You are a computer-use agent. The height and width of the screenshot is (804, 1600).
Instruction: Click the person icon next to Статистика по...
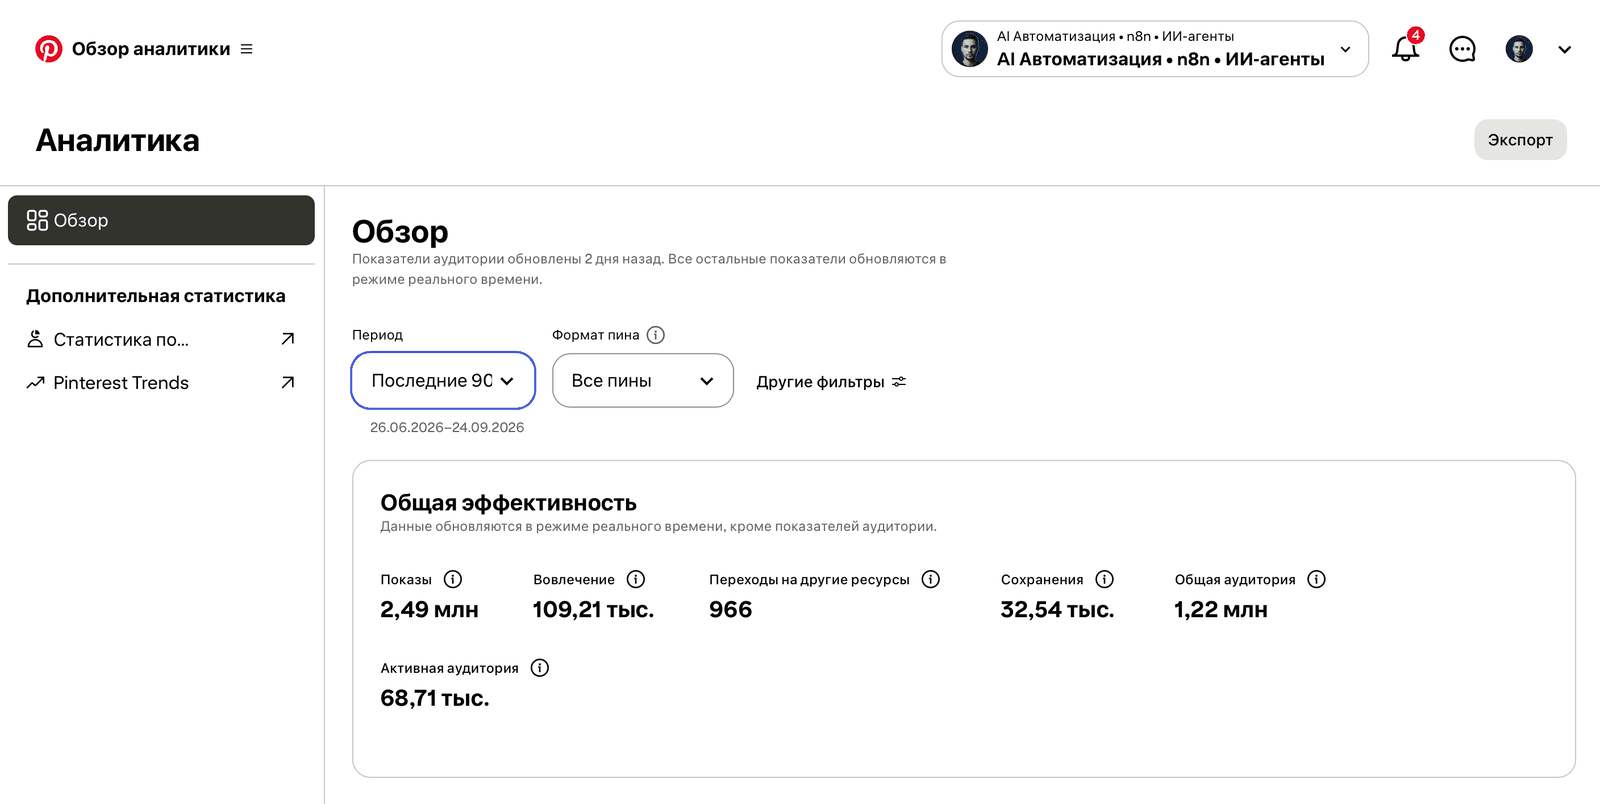[x=35, y=339]
